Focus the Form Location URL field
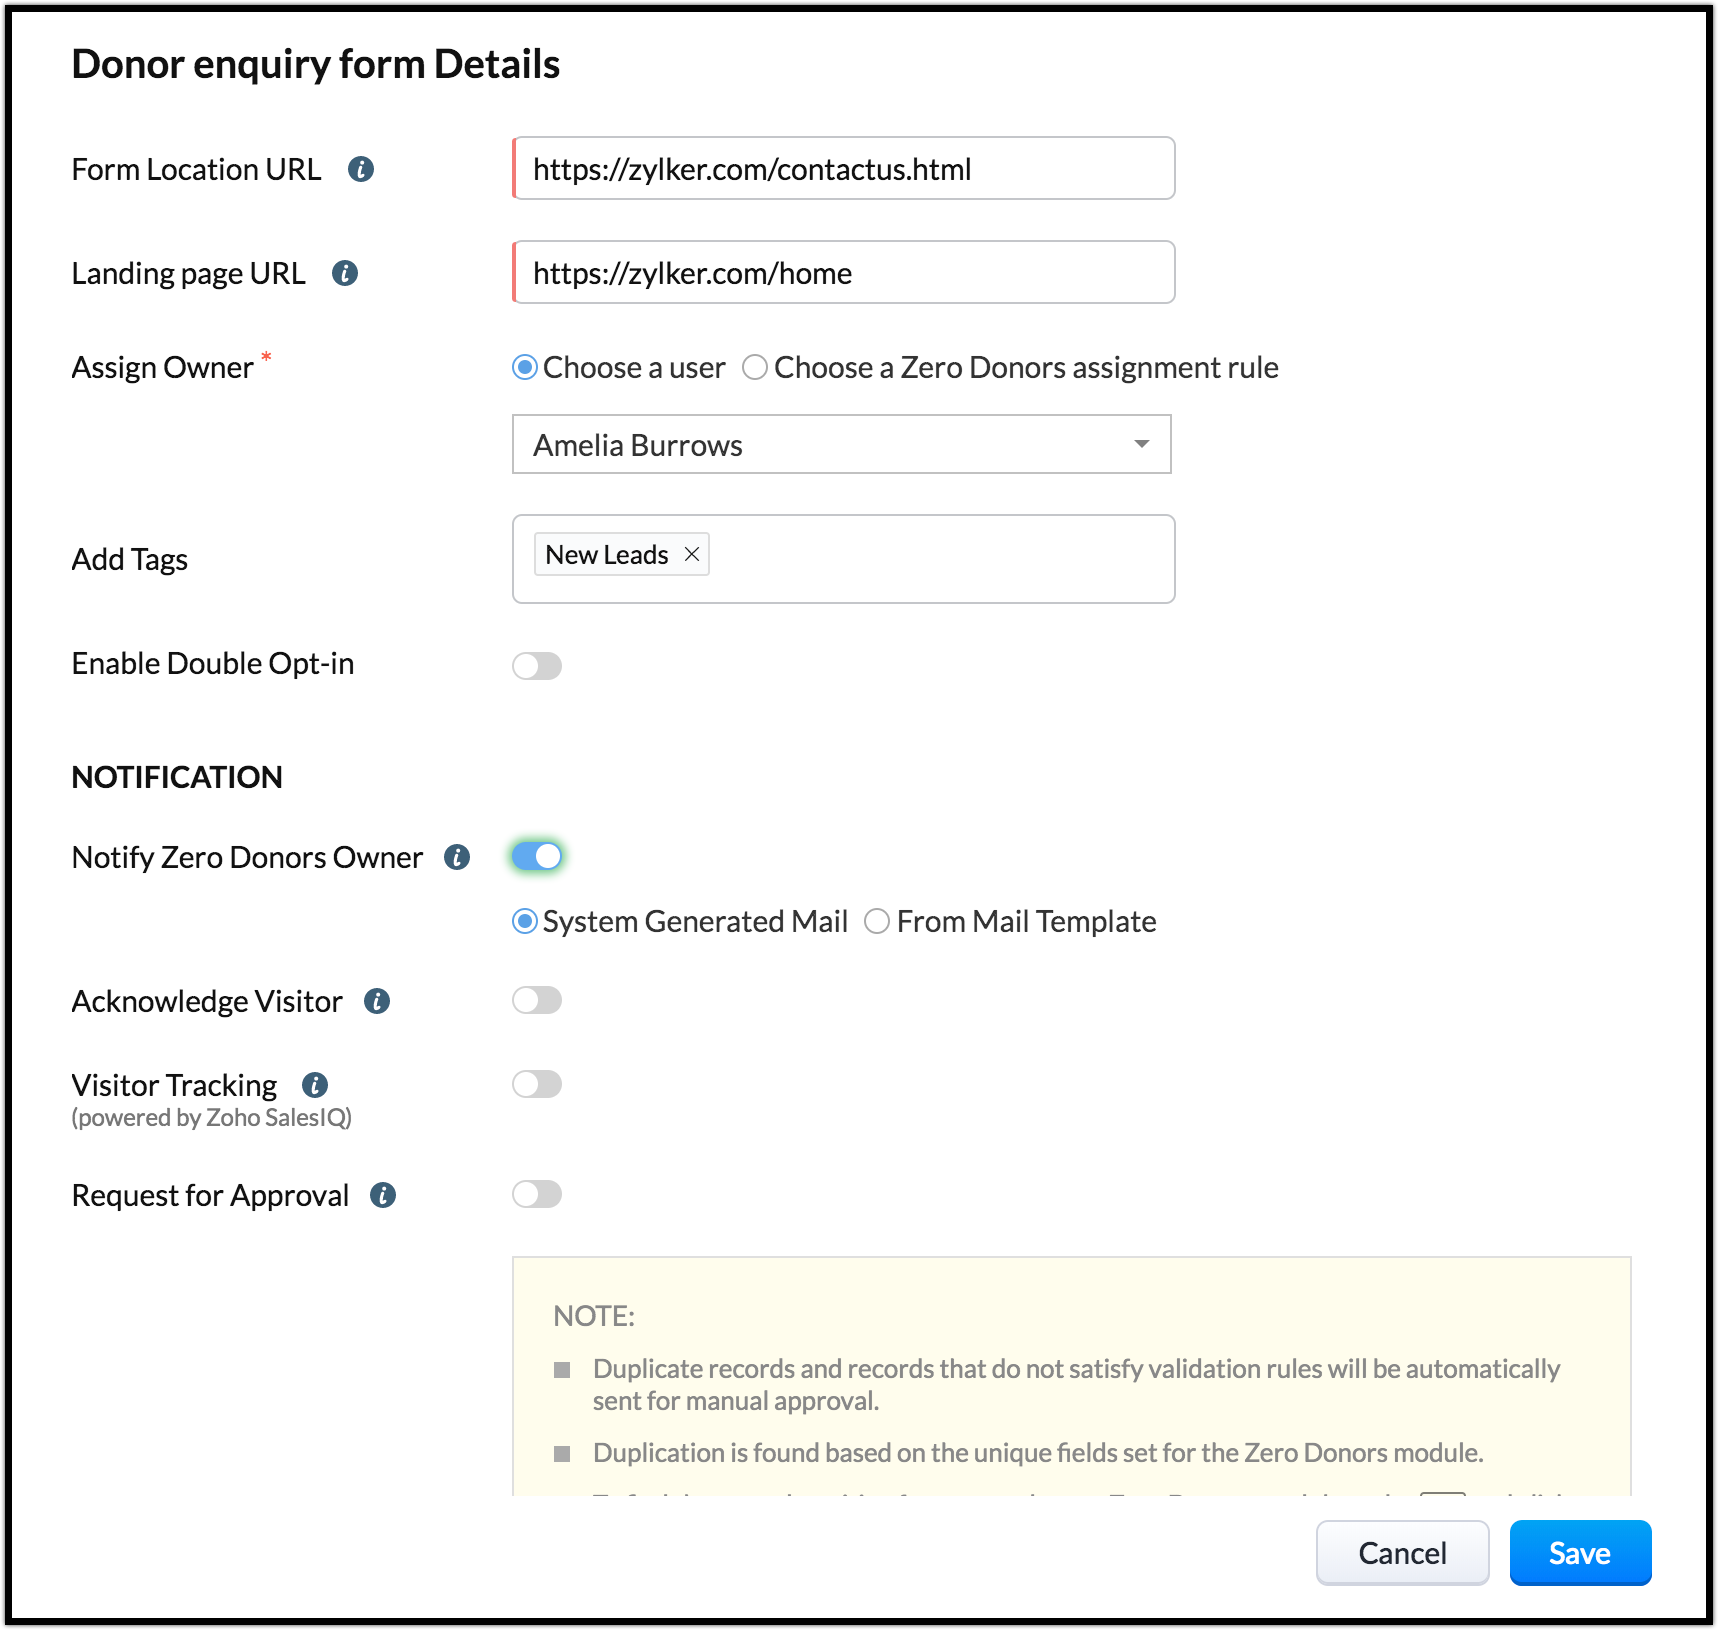 click(x=843, y=169)
